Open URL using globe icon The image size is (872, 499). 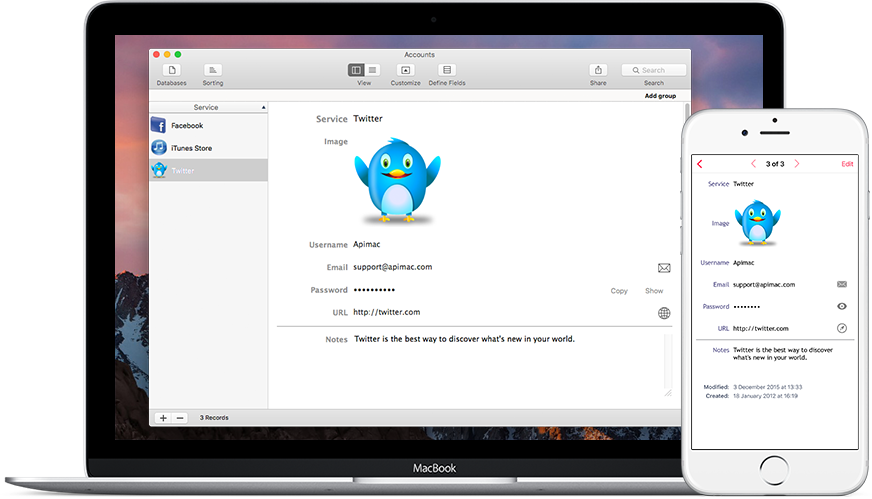pos(664,313)
